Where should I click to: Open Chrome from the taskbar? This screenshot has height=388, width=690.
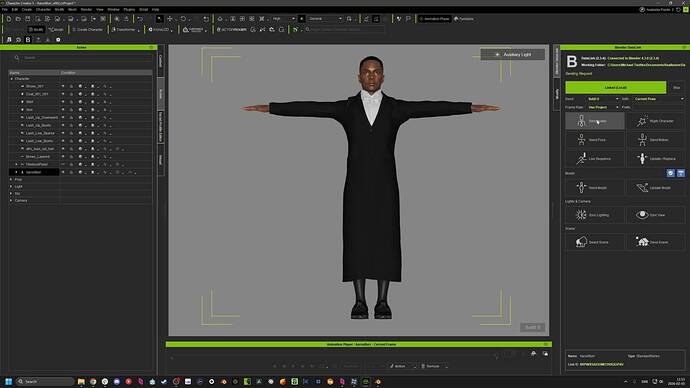tap(93, 381)
